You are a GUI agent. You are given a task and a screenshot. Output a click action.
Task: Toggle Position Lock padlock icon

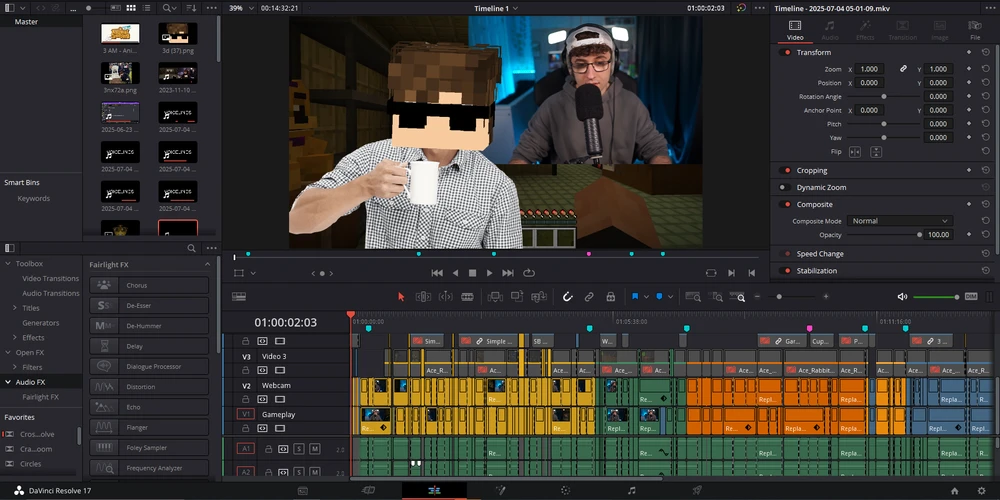click(610, 297)
